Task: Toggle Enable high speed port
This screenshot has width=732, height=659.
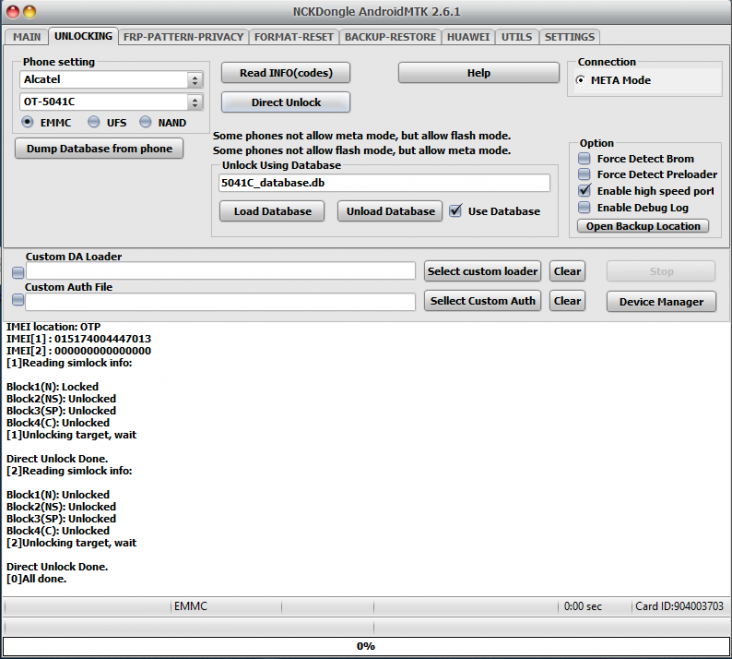Action: tap(584, 190)
